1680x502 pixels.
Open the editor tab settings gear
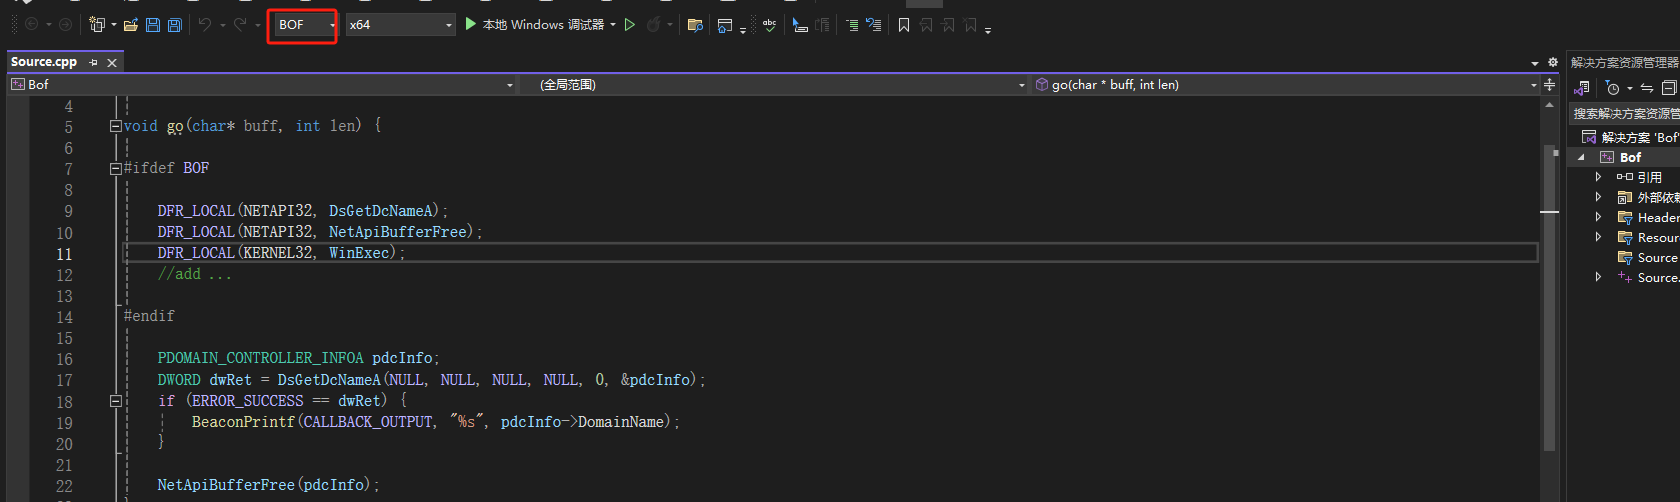1552,62
